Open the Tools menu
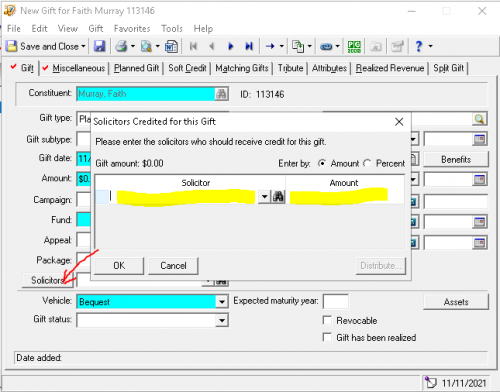 (x=172, y=29)
